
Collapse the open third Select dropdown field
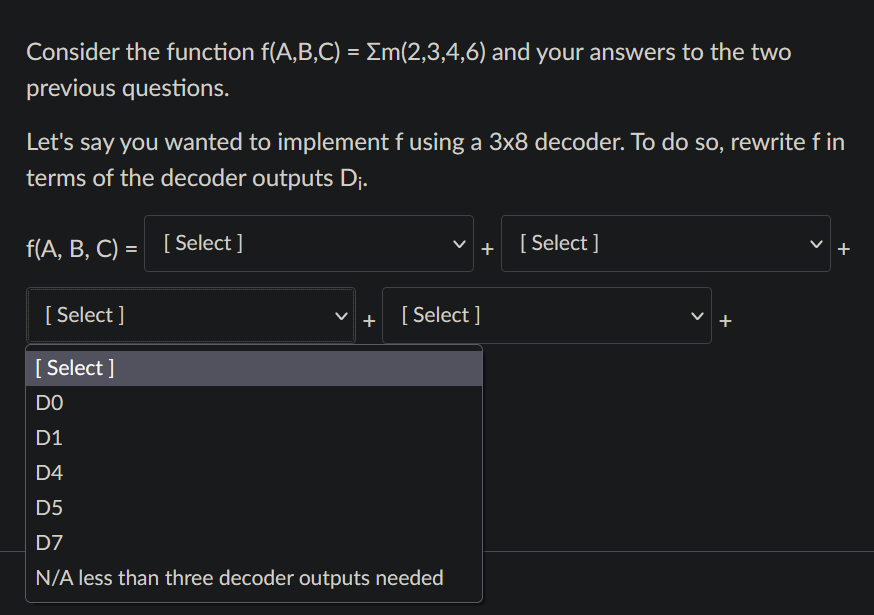click(x=191, y=316)
